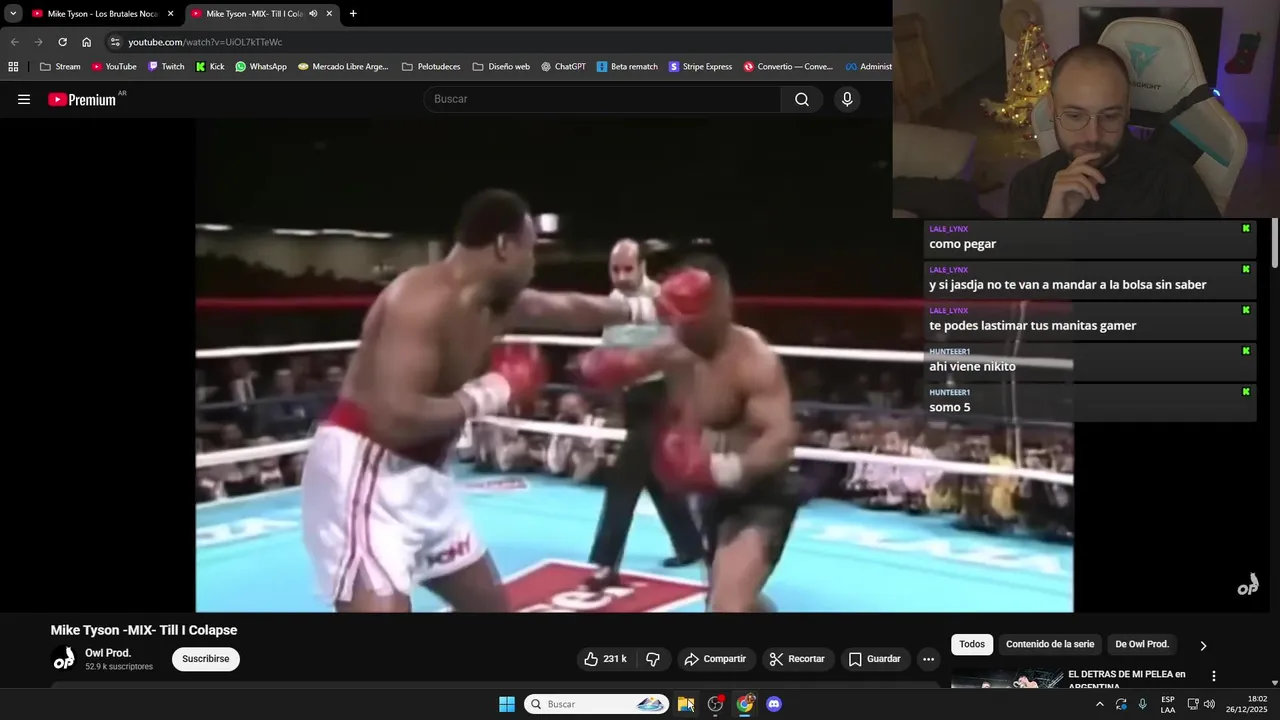
Task: Save video with Guardar button
Action: [x=875, y=659]
